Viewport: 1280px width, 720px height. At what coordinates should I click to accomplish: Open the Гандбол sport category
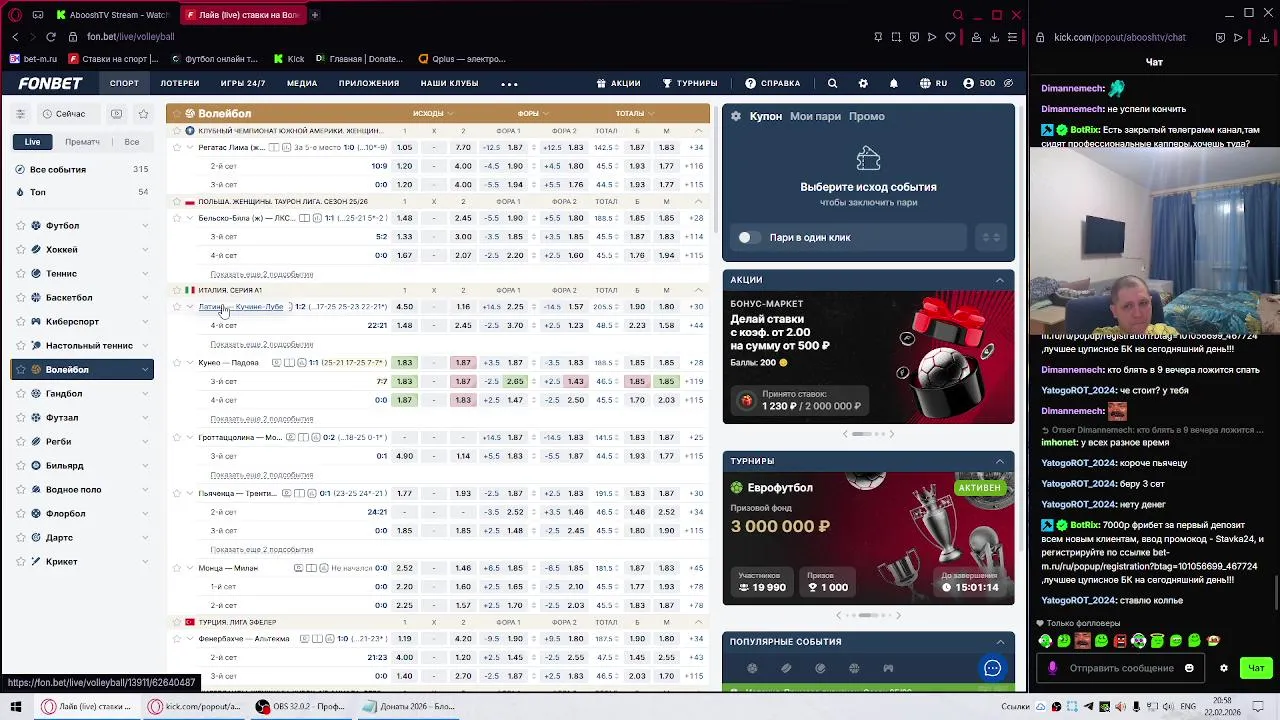tap(82, 394)
